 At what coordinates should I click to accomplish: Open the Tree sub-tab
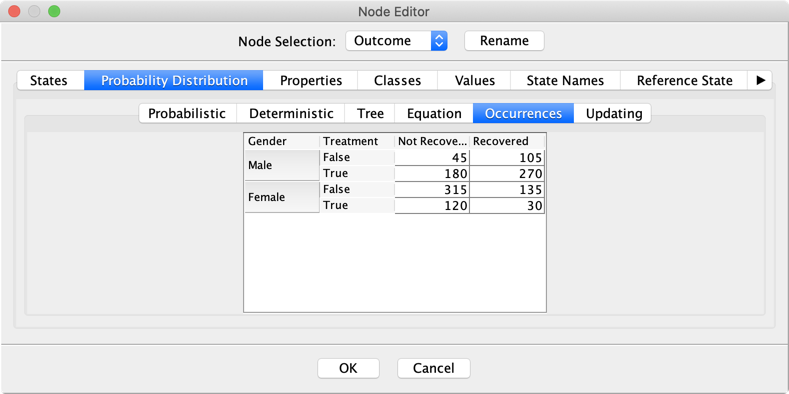pos(370,113)
